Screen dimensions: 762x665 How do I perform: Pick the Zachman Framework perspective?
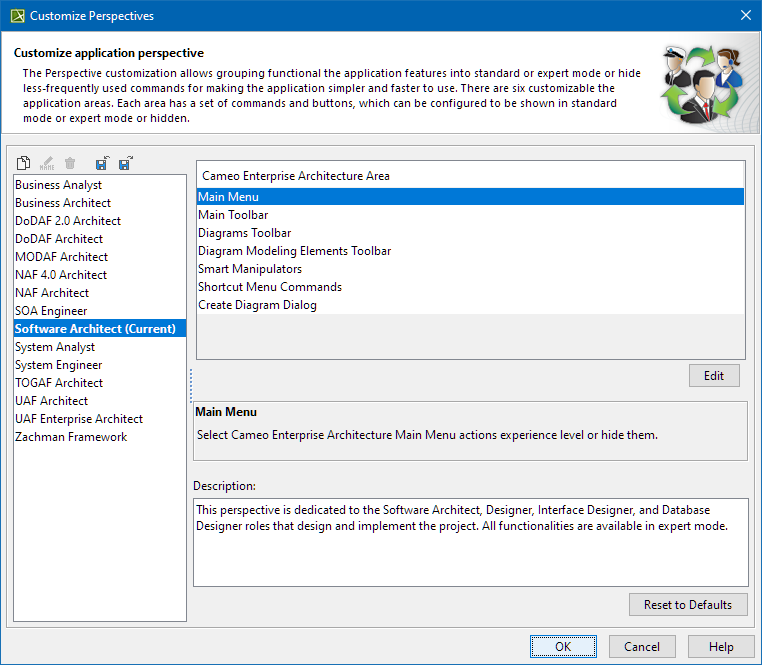(100, 437)
